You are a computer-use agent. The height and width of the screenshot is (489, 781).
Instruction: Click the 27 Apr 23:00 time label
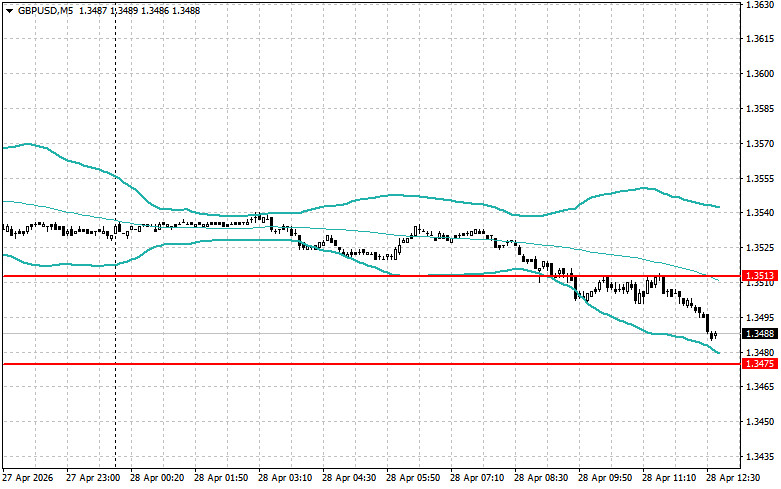(x=93, y=478)
